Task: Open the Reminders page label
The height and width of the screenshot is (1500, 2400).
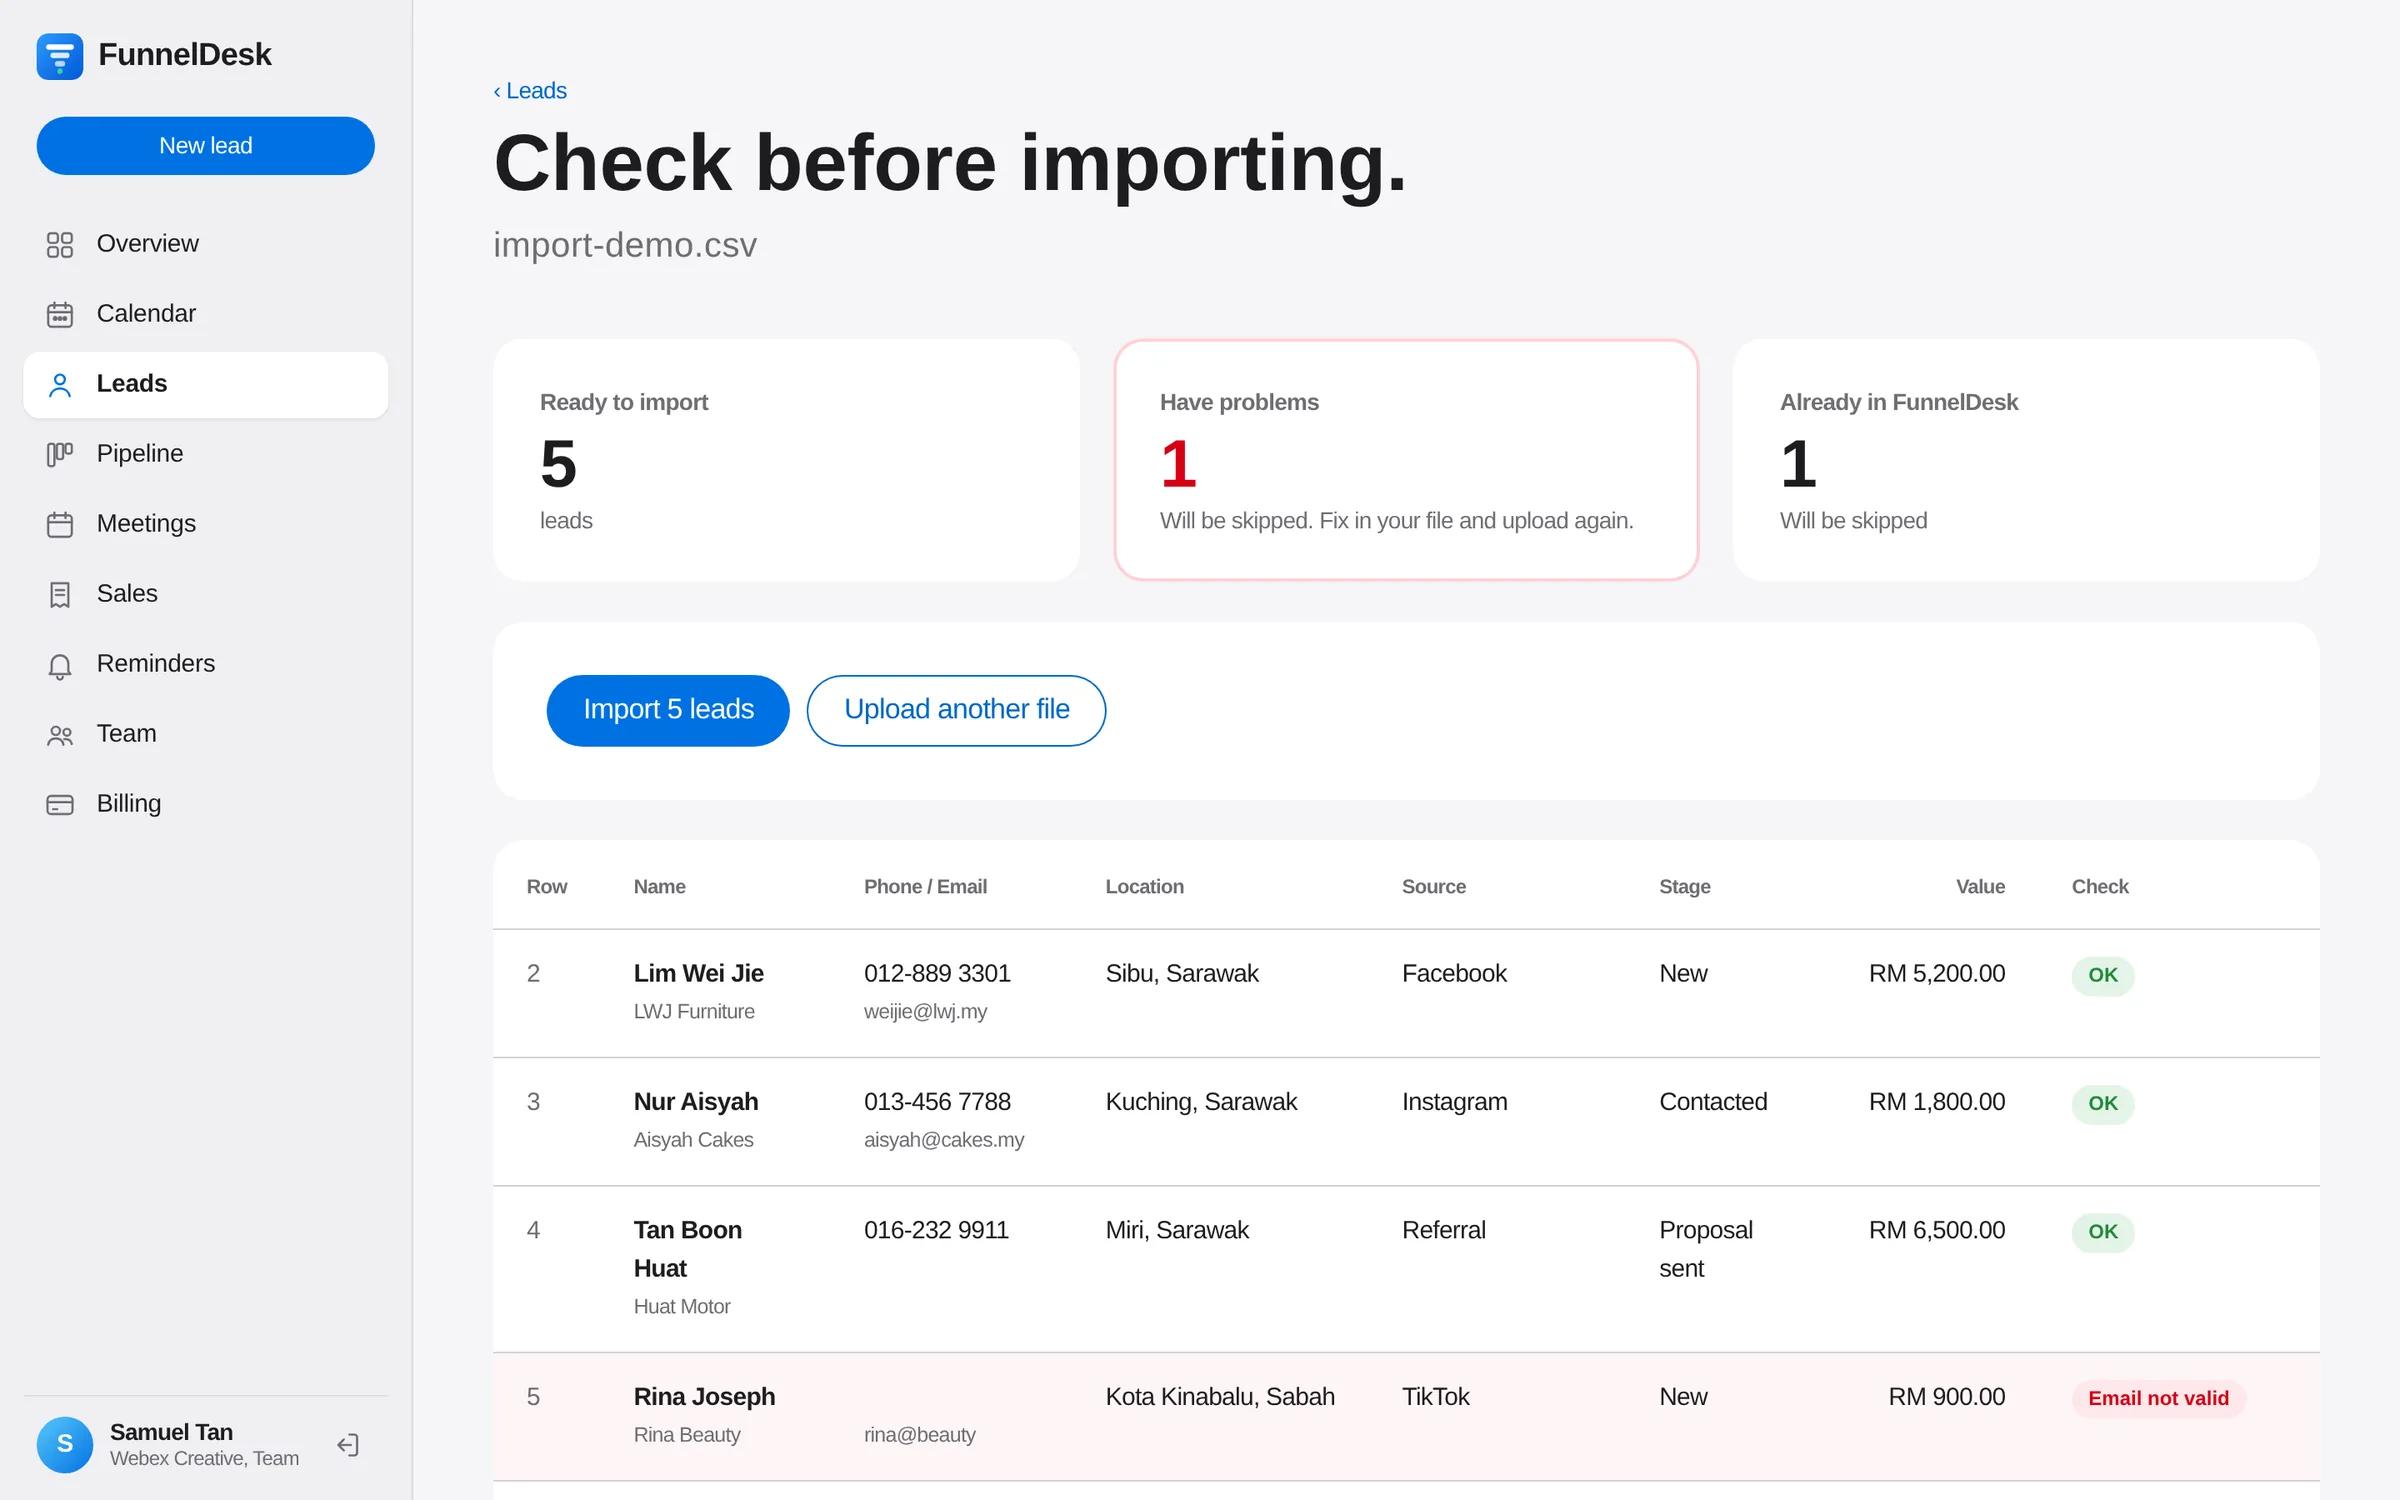Action: [x=156, y=663]
